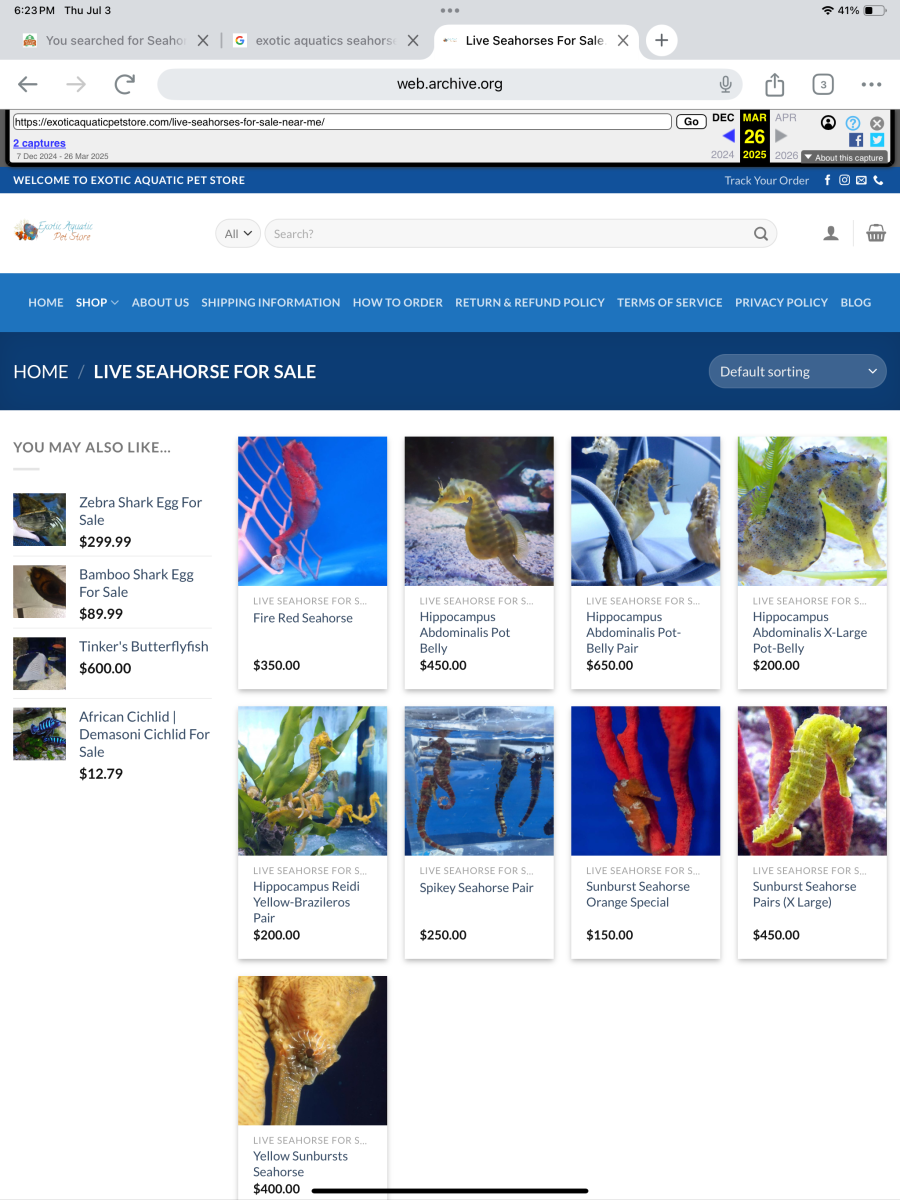Click HOME in the breadcrumb
The image size is (900, 1200).
point(41,371)
